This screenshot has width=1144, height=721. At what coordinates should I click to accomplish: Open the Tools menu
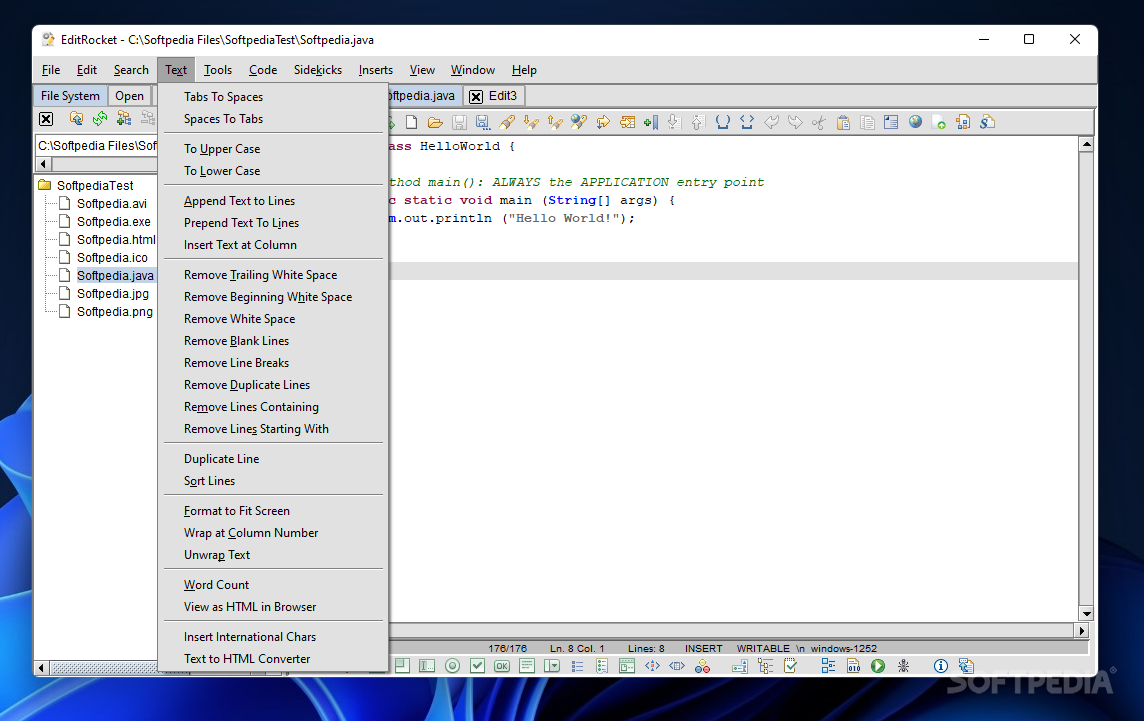pyautogui.click(x=217, y=70)
